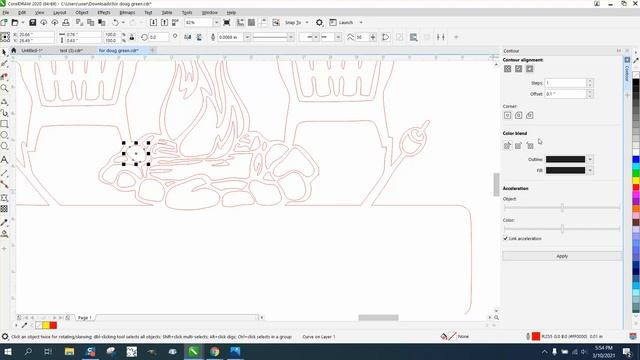Viewport: 640px width, 360px height.
Task: Click the Open folder icon
Action: (x=15, y=22)
